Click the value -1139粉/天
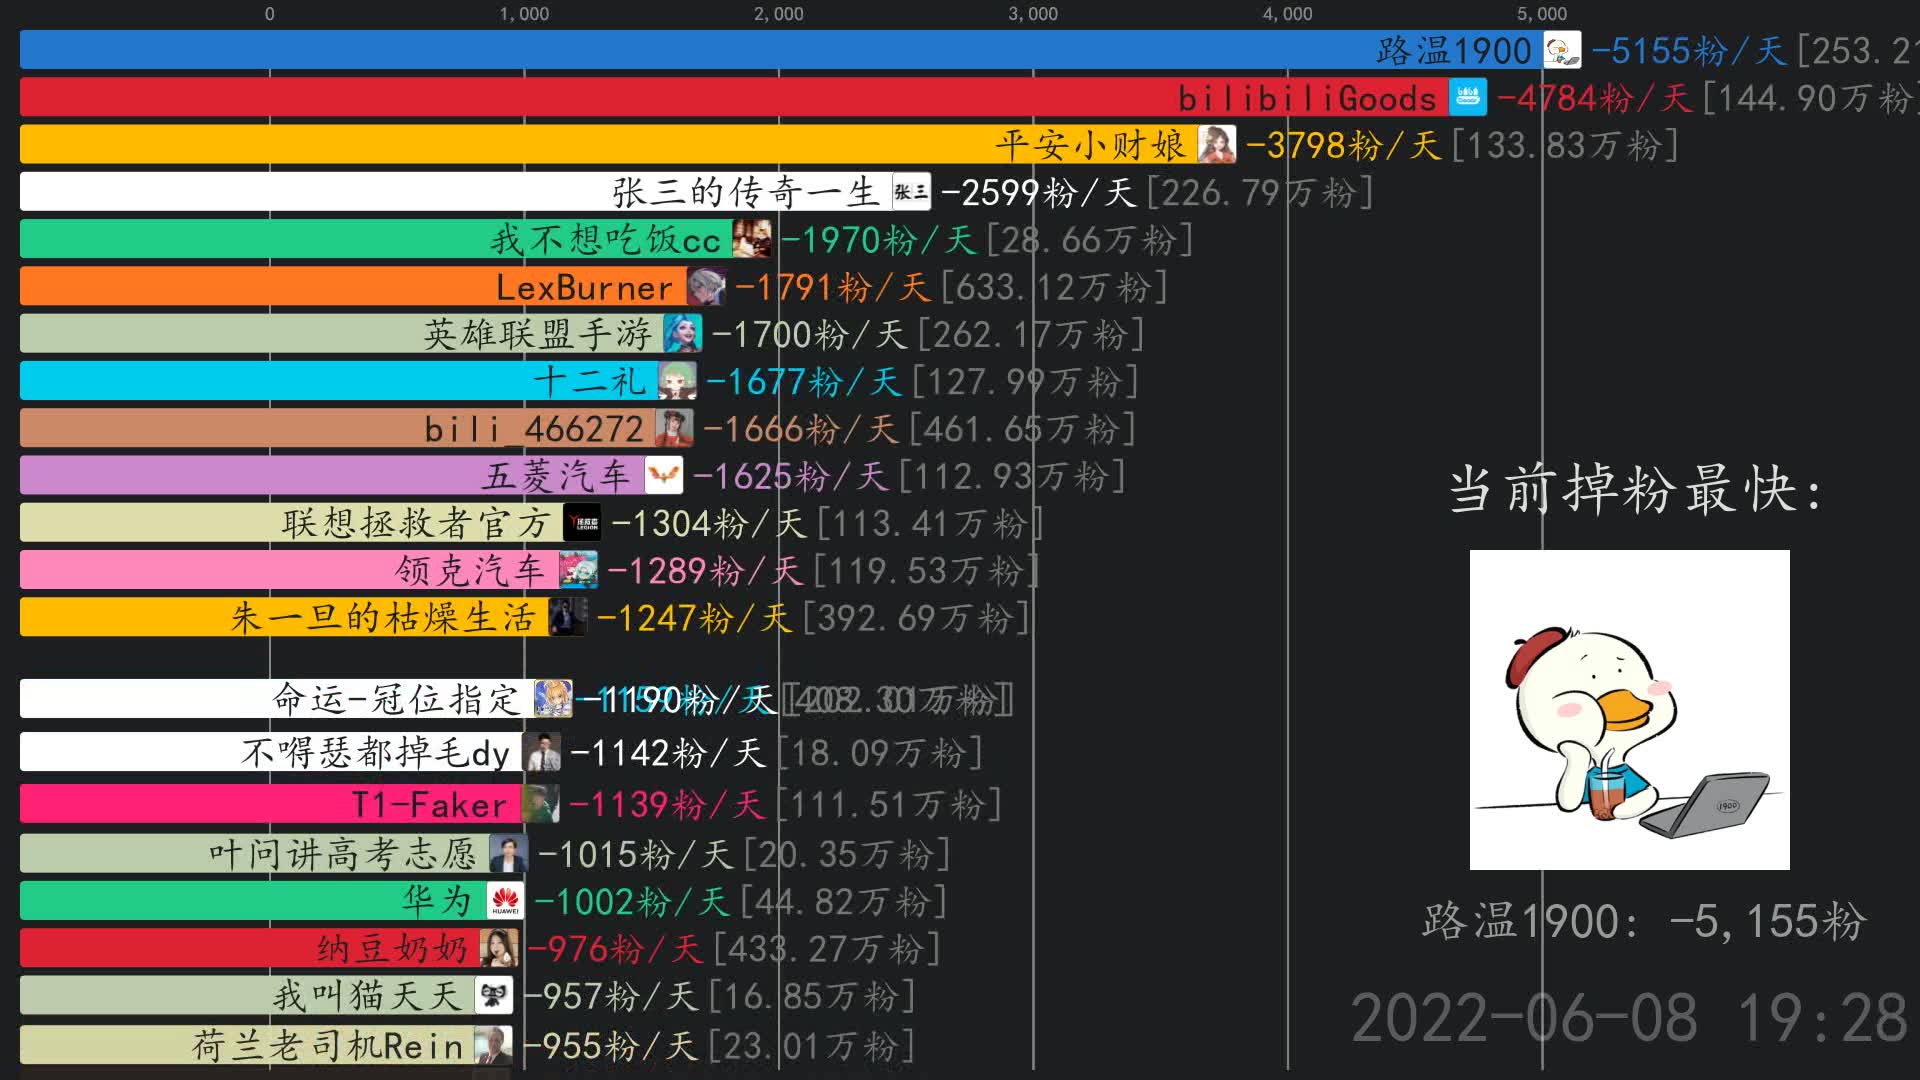1920x1080 pixels. pos(667,805)
